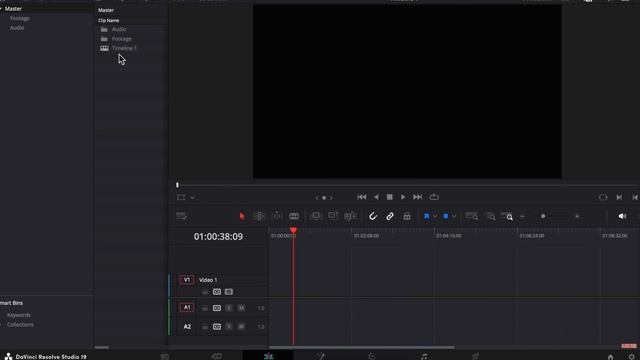Go to previous keyframe arrow in viewer controls
Image resolution: width=640 pixels, height=360 pixels.
[x=317, y=198]
